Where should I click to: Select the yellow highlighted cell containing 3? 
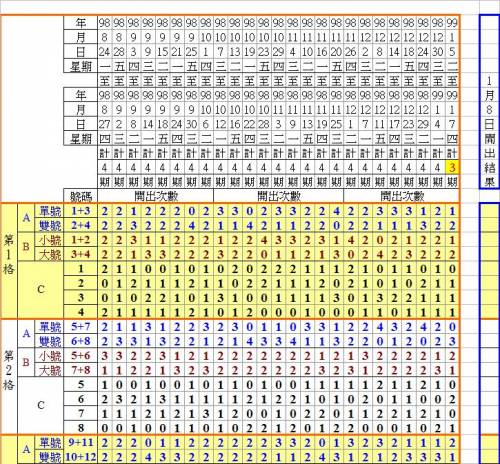(x=452, y=167)
